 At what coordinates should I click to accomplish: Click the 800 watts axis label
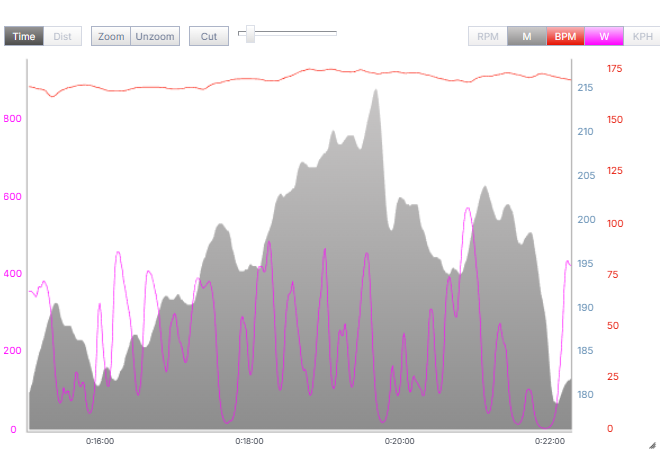tap(11, 118)
